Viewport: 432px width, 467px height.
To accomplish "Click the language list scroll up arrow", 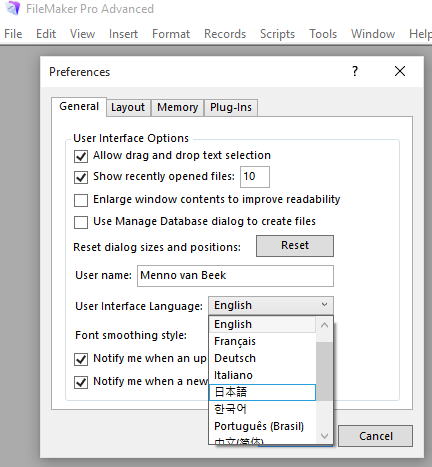I will click(x=324, y=325).
